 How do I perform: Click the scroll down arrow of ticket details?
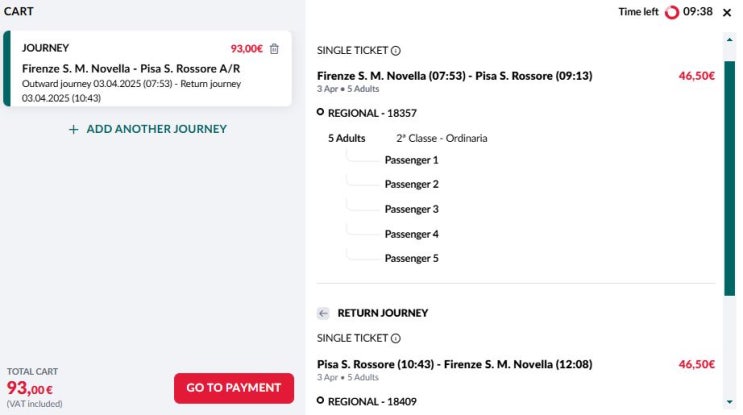click(x=730, y=400)
